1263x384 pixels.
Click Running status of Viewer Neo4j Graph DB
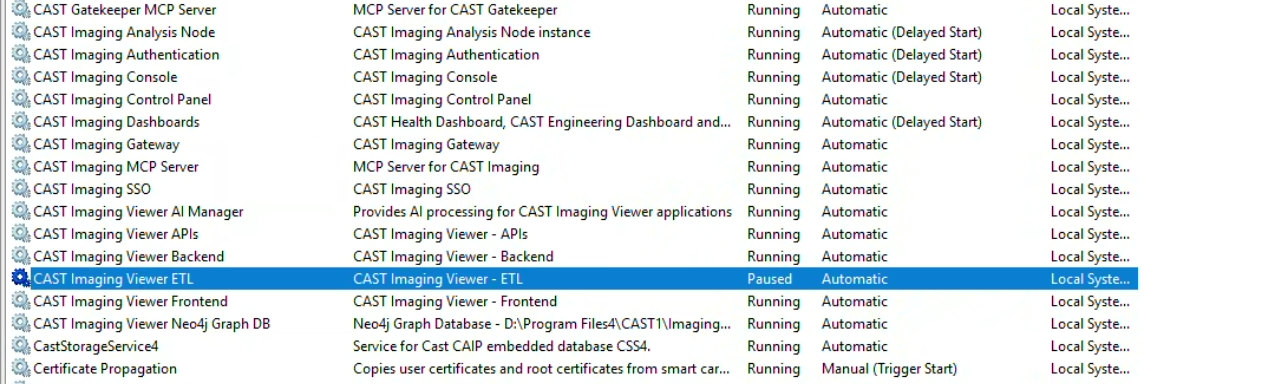[x=773, y=324]
